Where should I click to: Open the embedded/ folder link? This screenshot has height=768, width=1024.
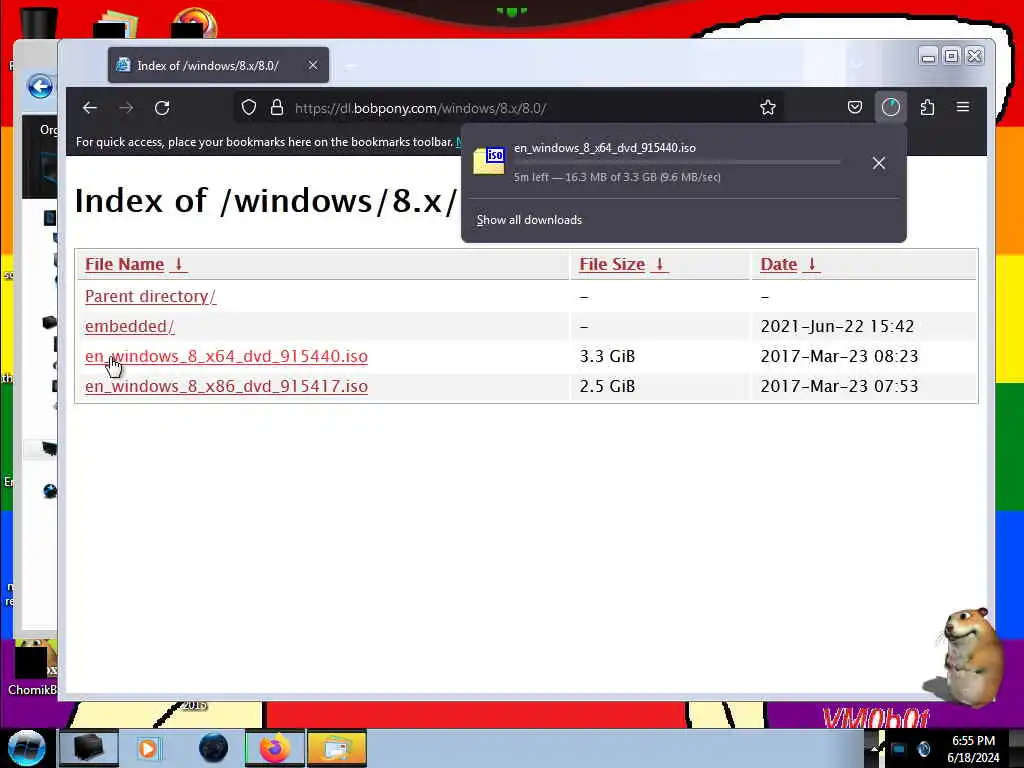(129, 327)
